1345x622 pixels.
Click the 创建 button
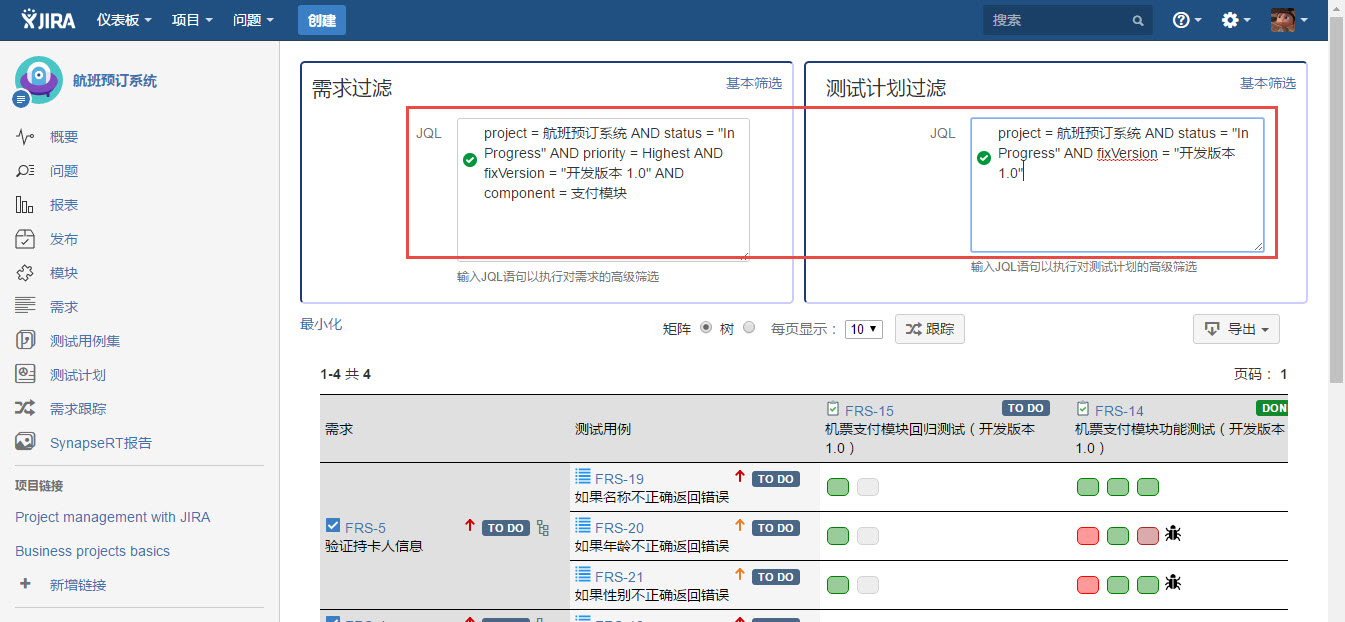pos(322,20)
